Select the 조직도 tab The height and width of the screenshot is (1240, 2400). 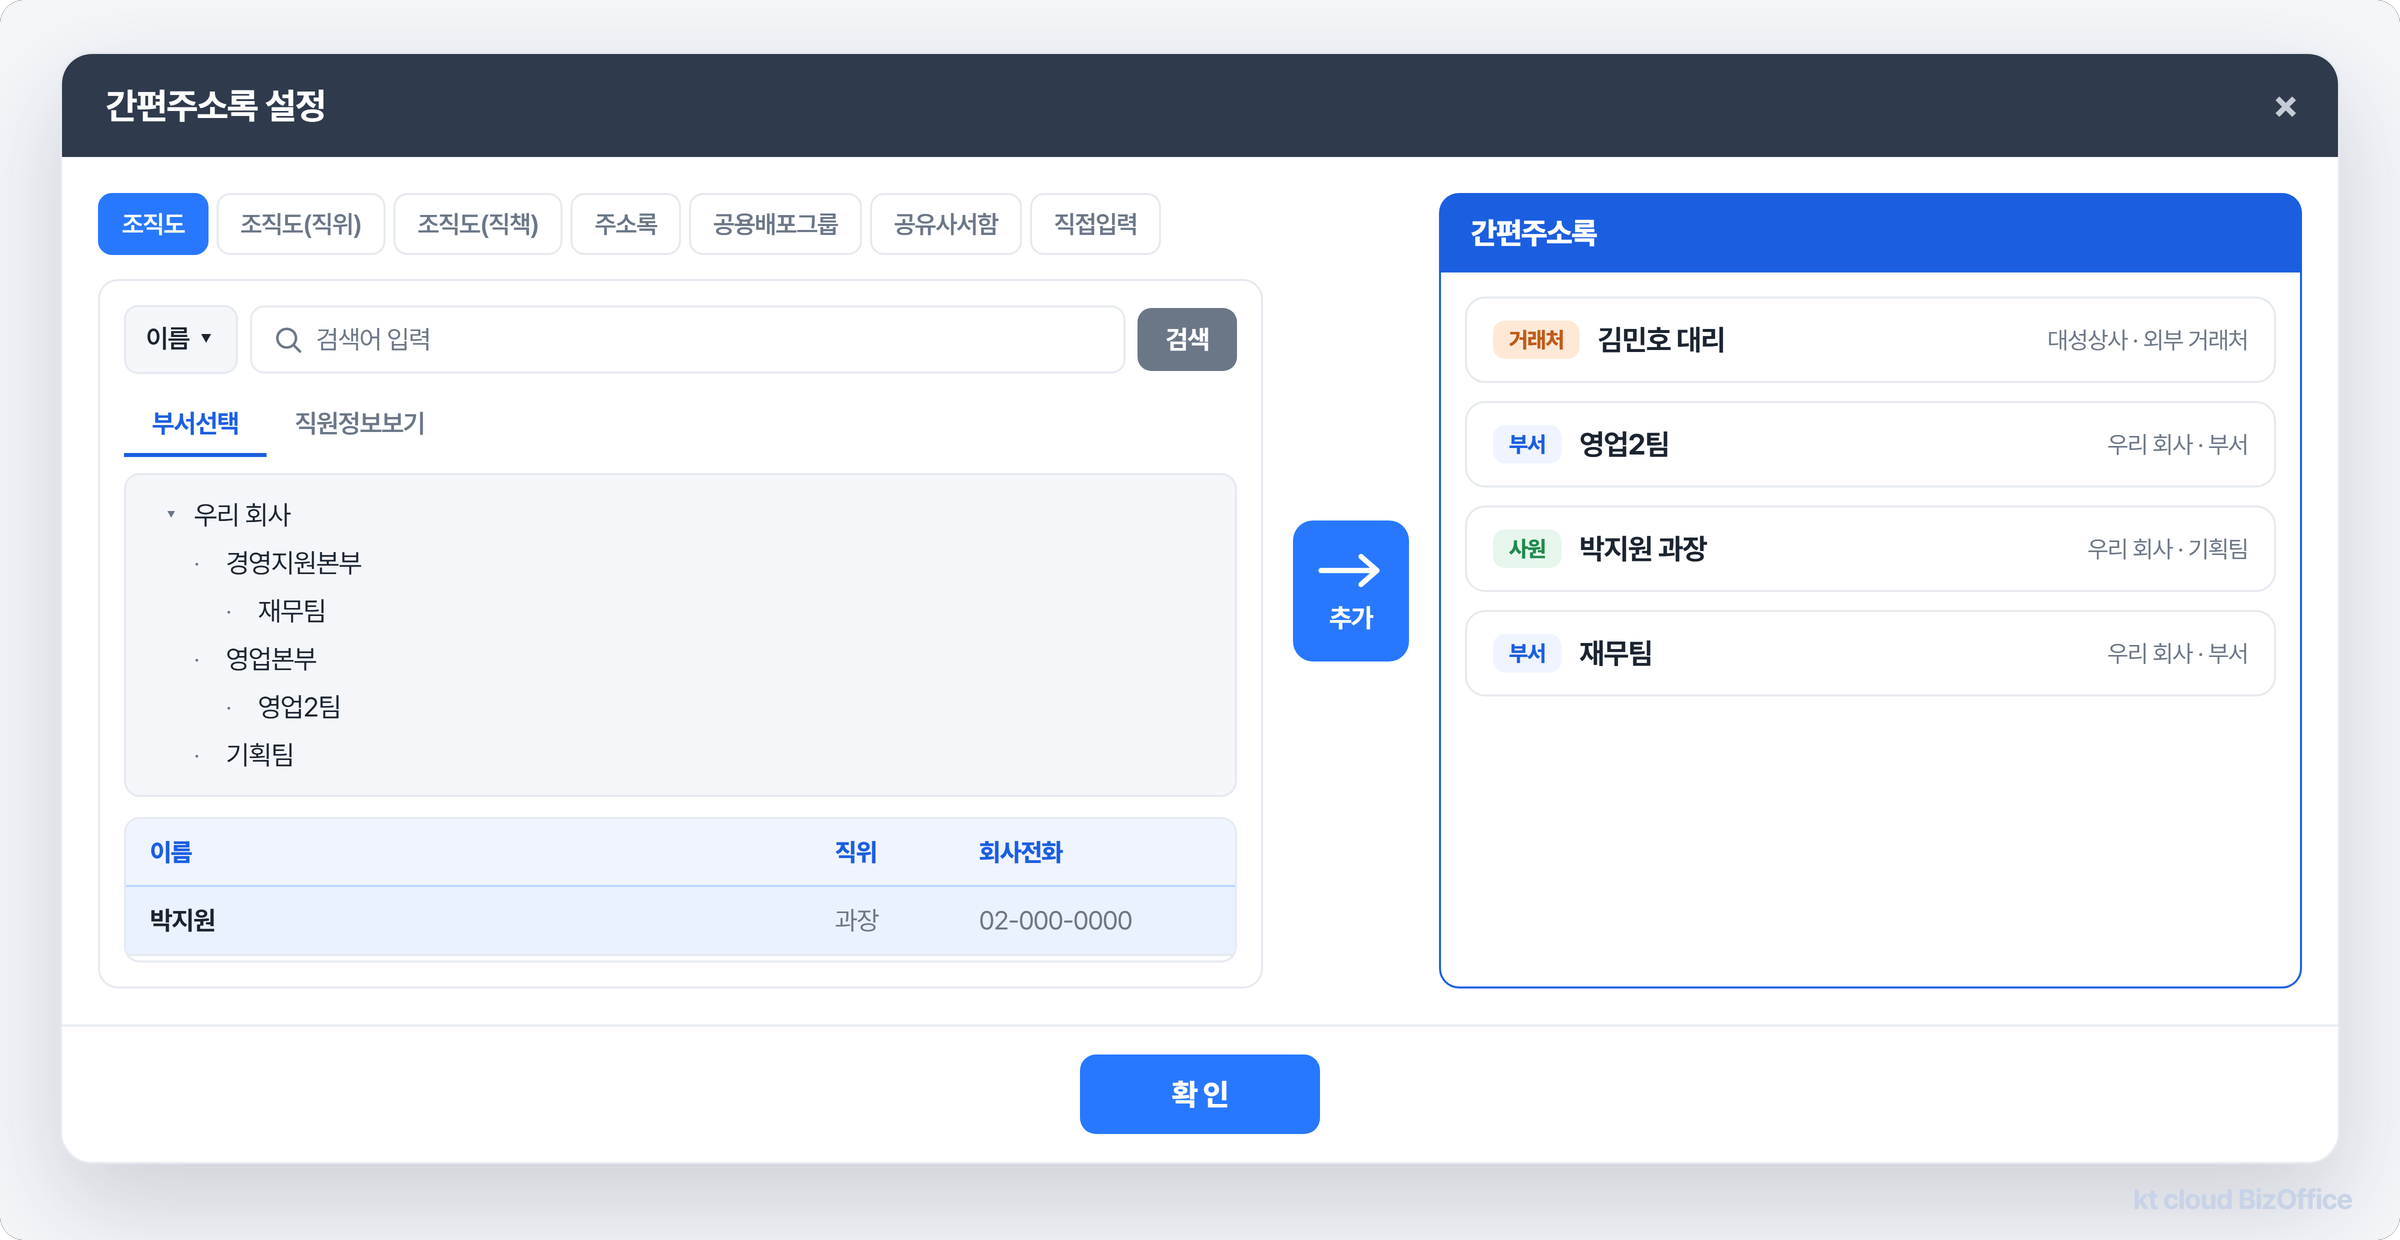[x=153, y=224]
